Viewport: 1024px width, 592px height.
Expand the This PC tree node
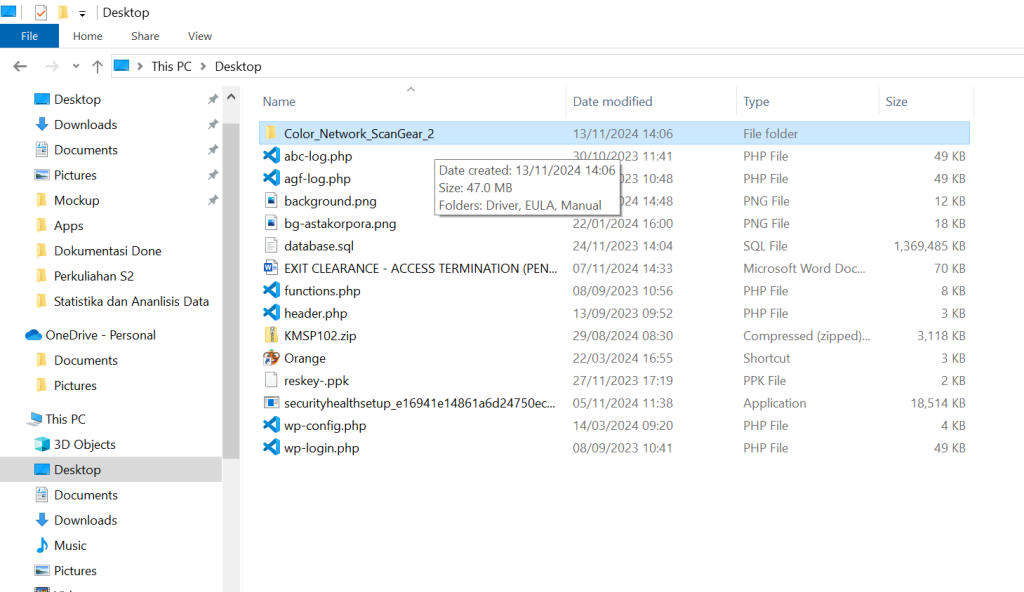pos(13,419)
